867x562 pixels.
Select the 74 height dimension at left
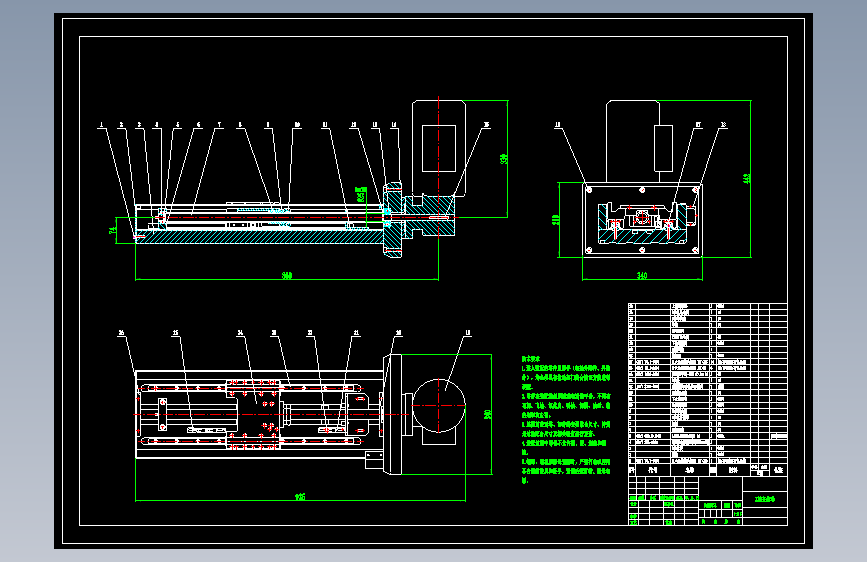pyautogui.click(x=113, y=230)
